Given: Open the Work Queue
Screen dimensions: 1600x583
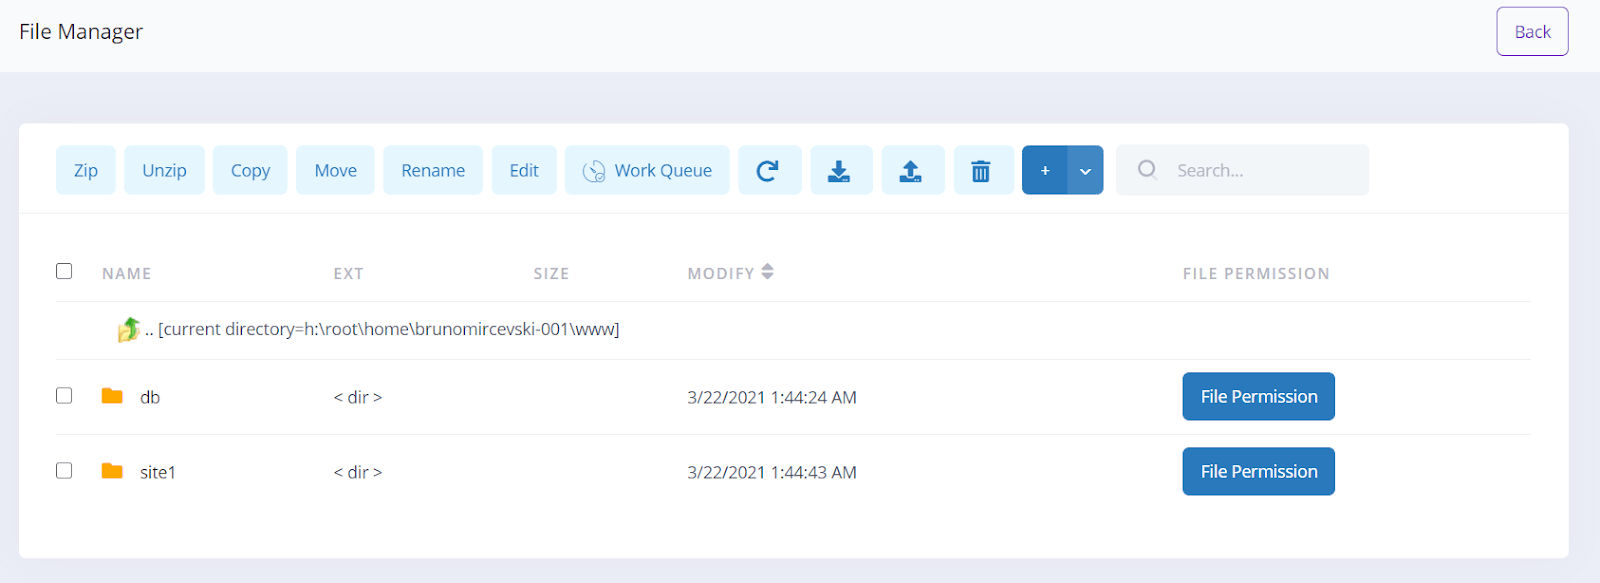Looking at the screenshot, I should click(x=647, y=170).
